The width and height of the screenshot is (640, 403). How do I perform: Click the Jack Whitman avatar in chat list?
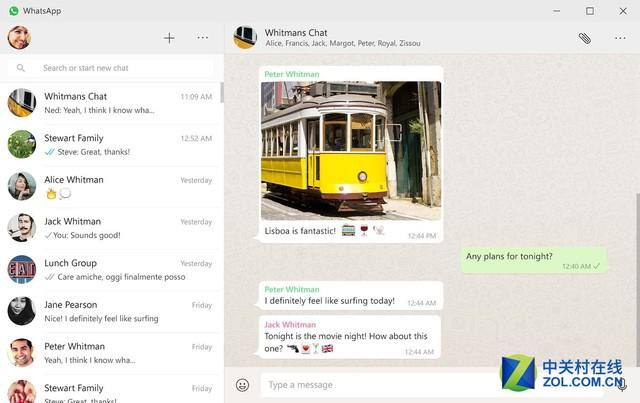(22, 228)
